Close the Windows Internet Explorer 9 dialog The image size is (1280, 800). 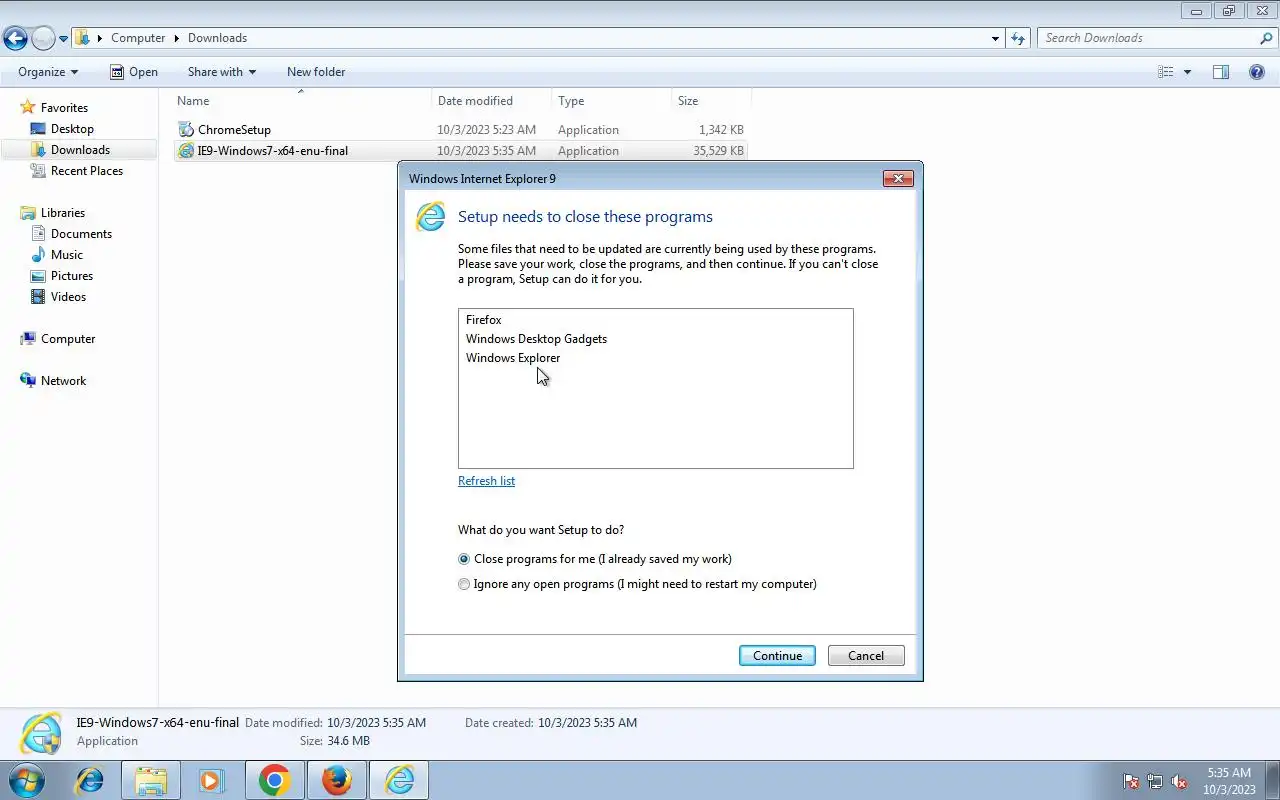898,179
